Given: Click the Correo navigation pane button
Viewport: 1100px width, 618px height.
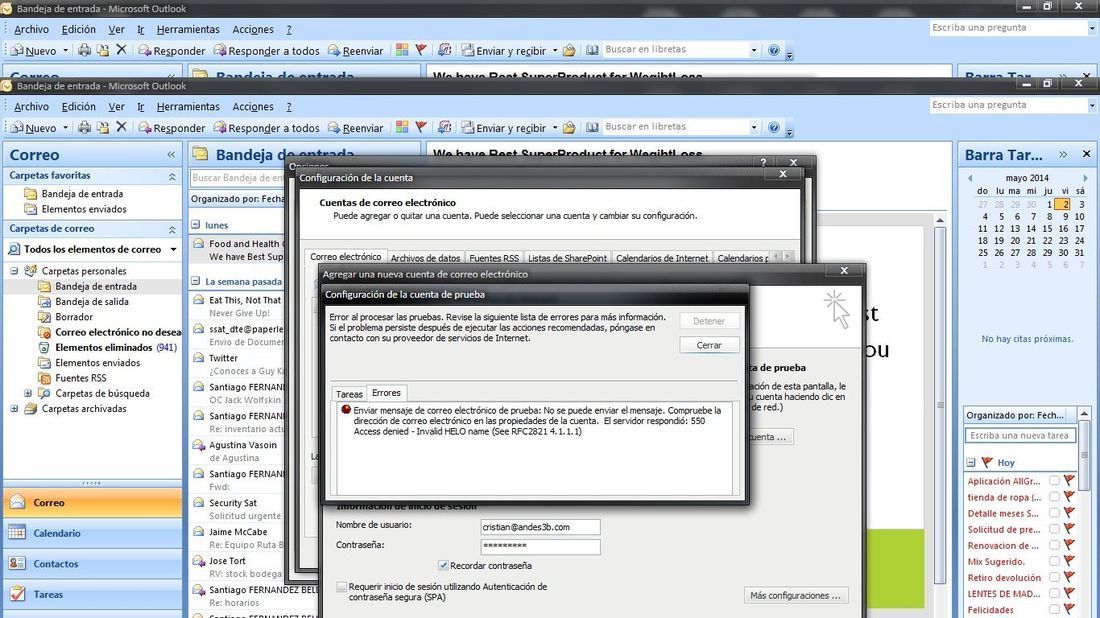Looking at the screenshot, I should (93, 502).
